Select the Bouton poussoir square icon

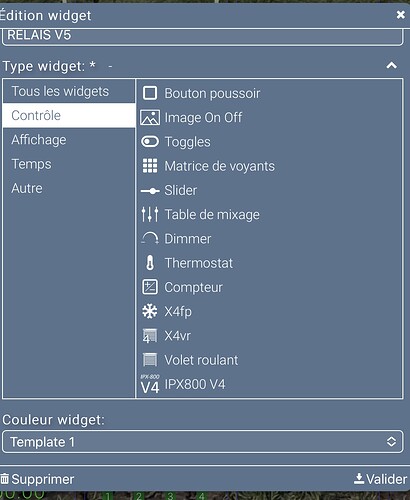150,93
